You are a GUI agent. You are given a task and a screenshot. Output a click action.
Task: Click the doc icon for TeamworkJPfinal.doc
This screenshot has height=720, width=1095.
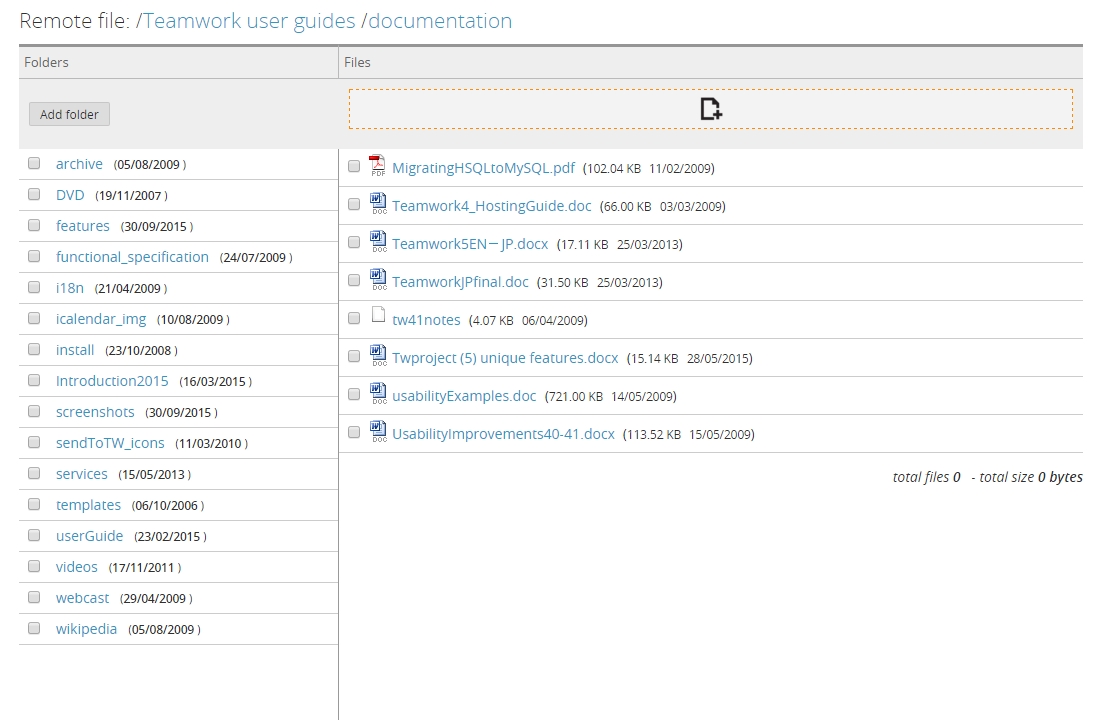click(378, 280)
